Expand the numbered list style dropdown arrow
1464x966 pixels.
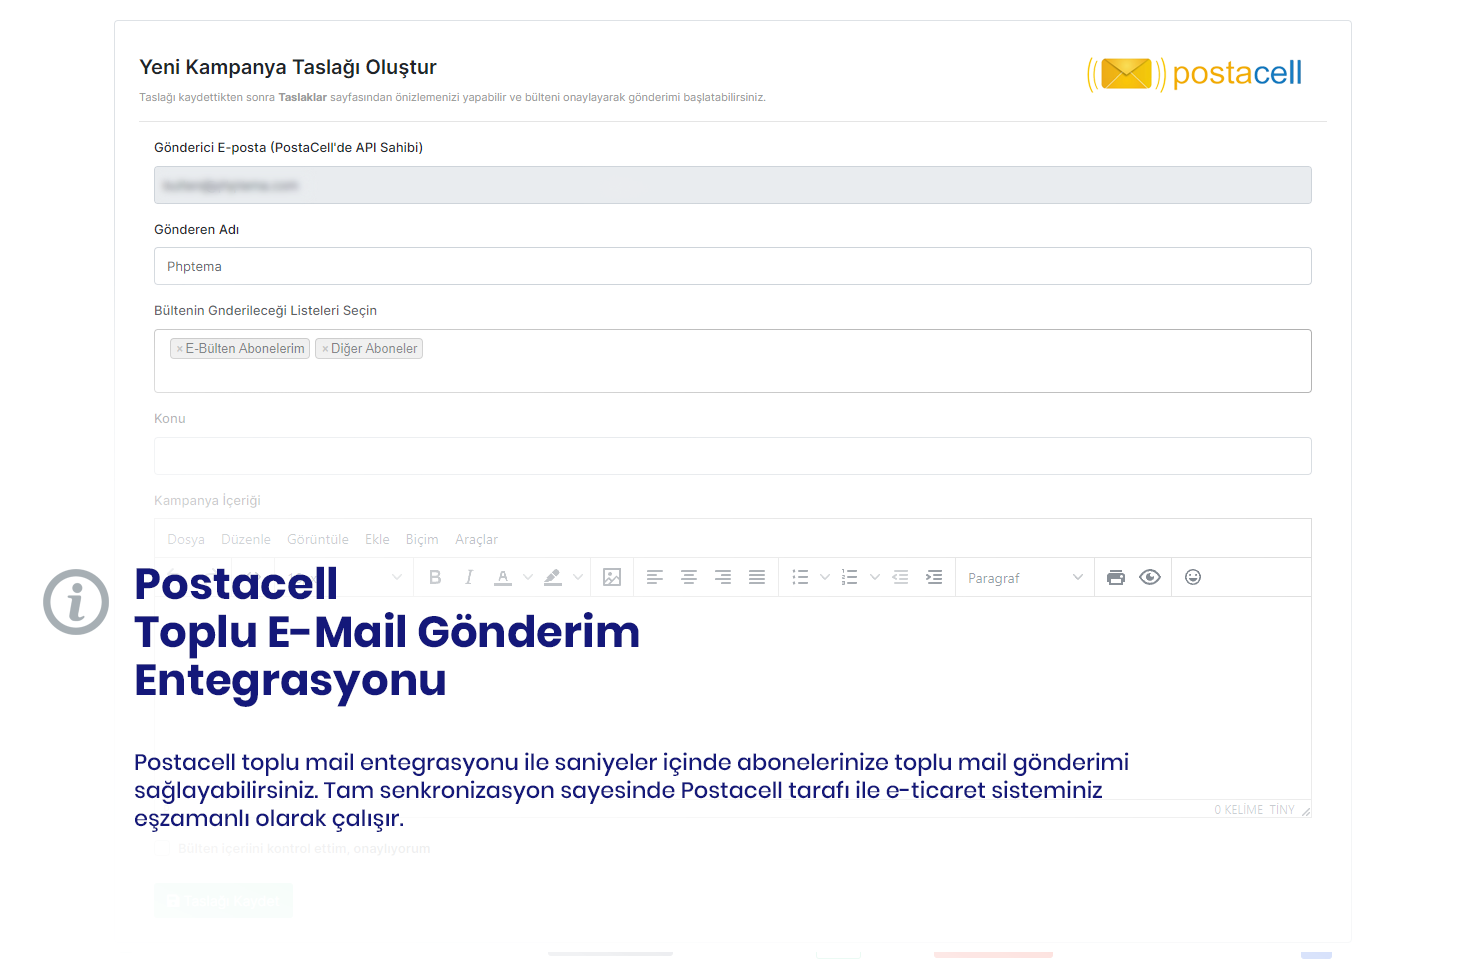[x=875, y=578]
